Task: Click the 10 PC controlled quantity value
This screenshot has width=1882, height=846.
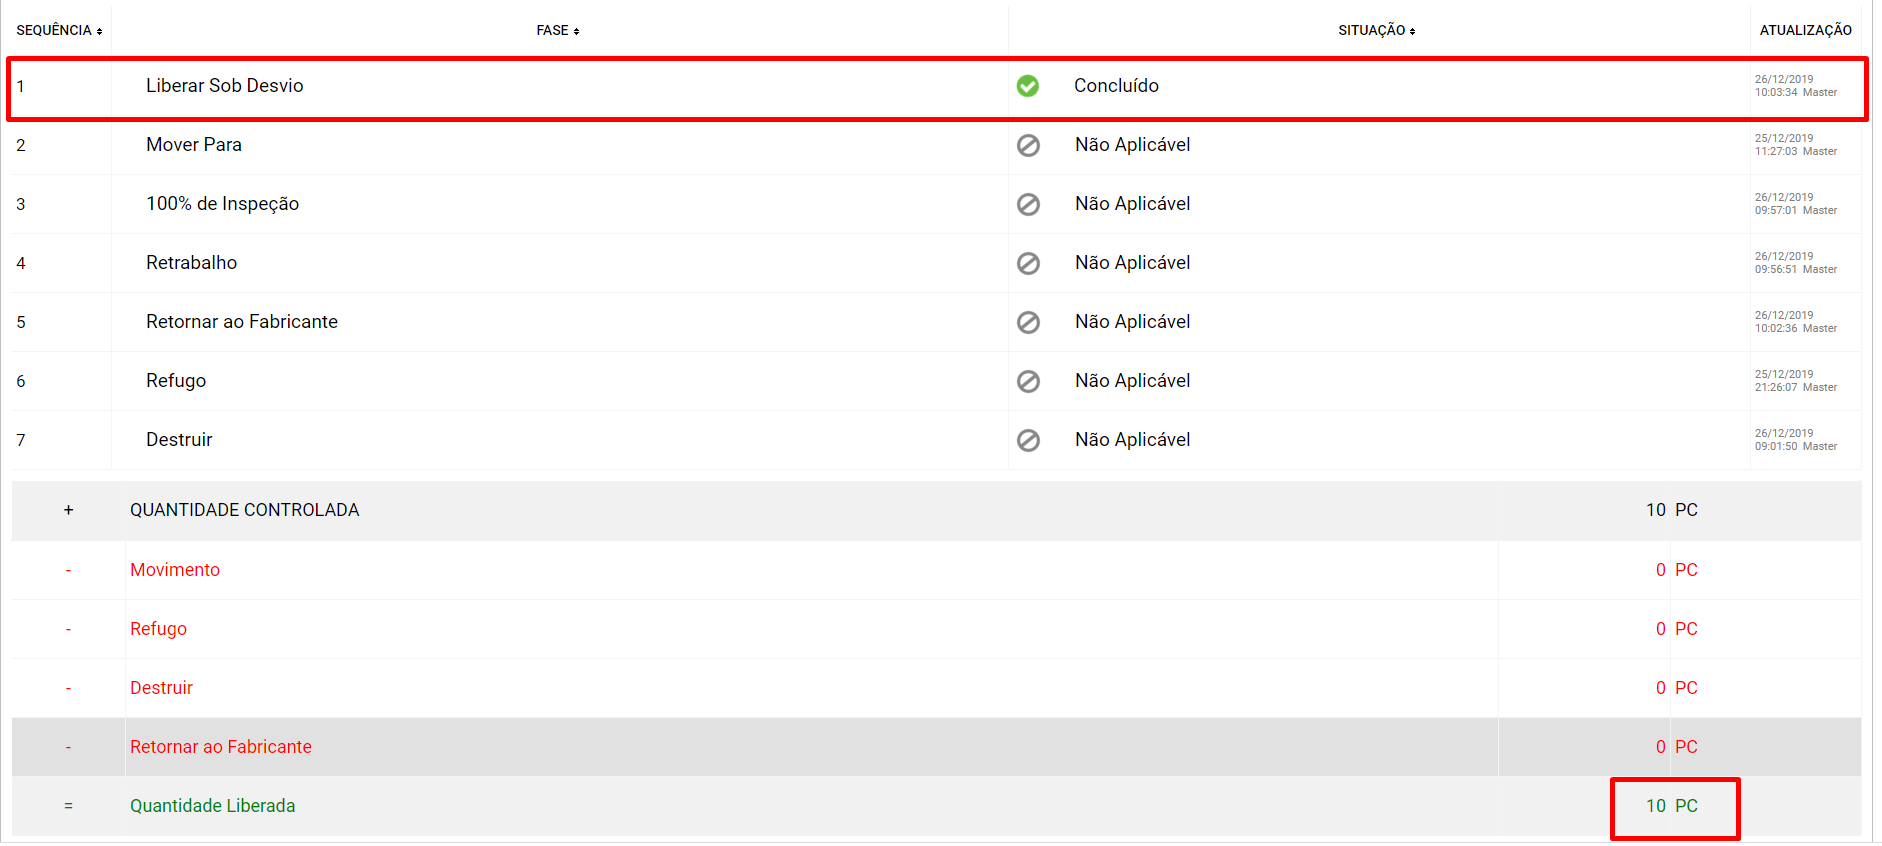Action: pyautogui.click(x=1672, y=510)
